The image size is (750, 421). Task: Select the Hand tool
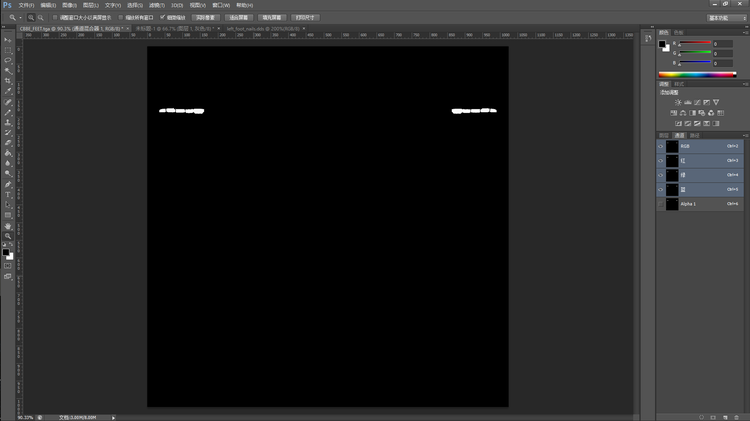[x=8, y=226]
